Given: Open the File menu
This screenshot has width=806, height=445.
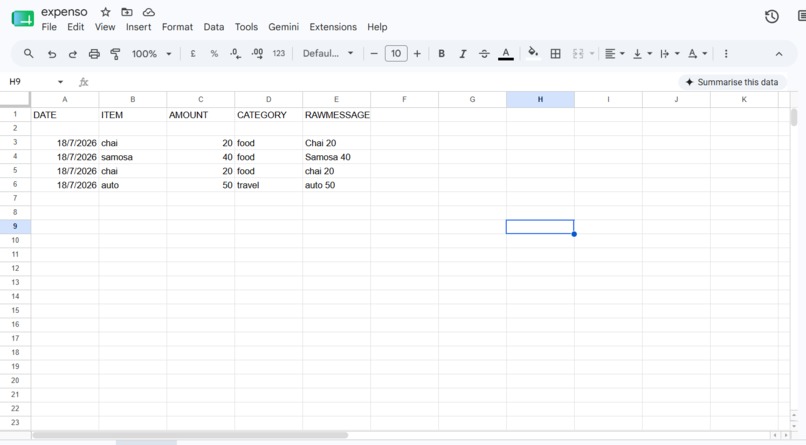Looking at the screenshot, I should click(49, 27).
